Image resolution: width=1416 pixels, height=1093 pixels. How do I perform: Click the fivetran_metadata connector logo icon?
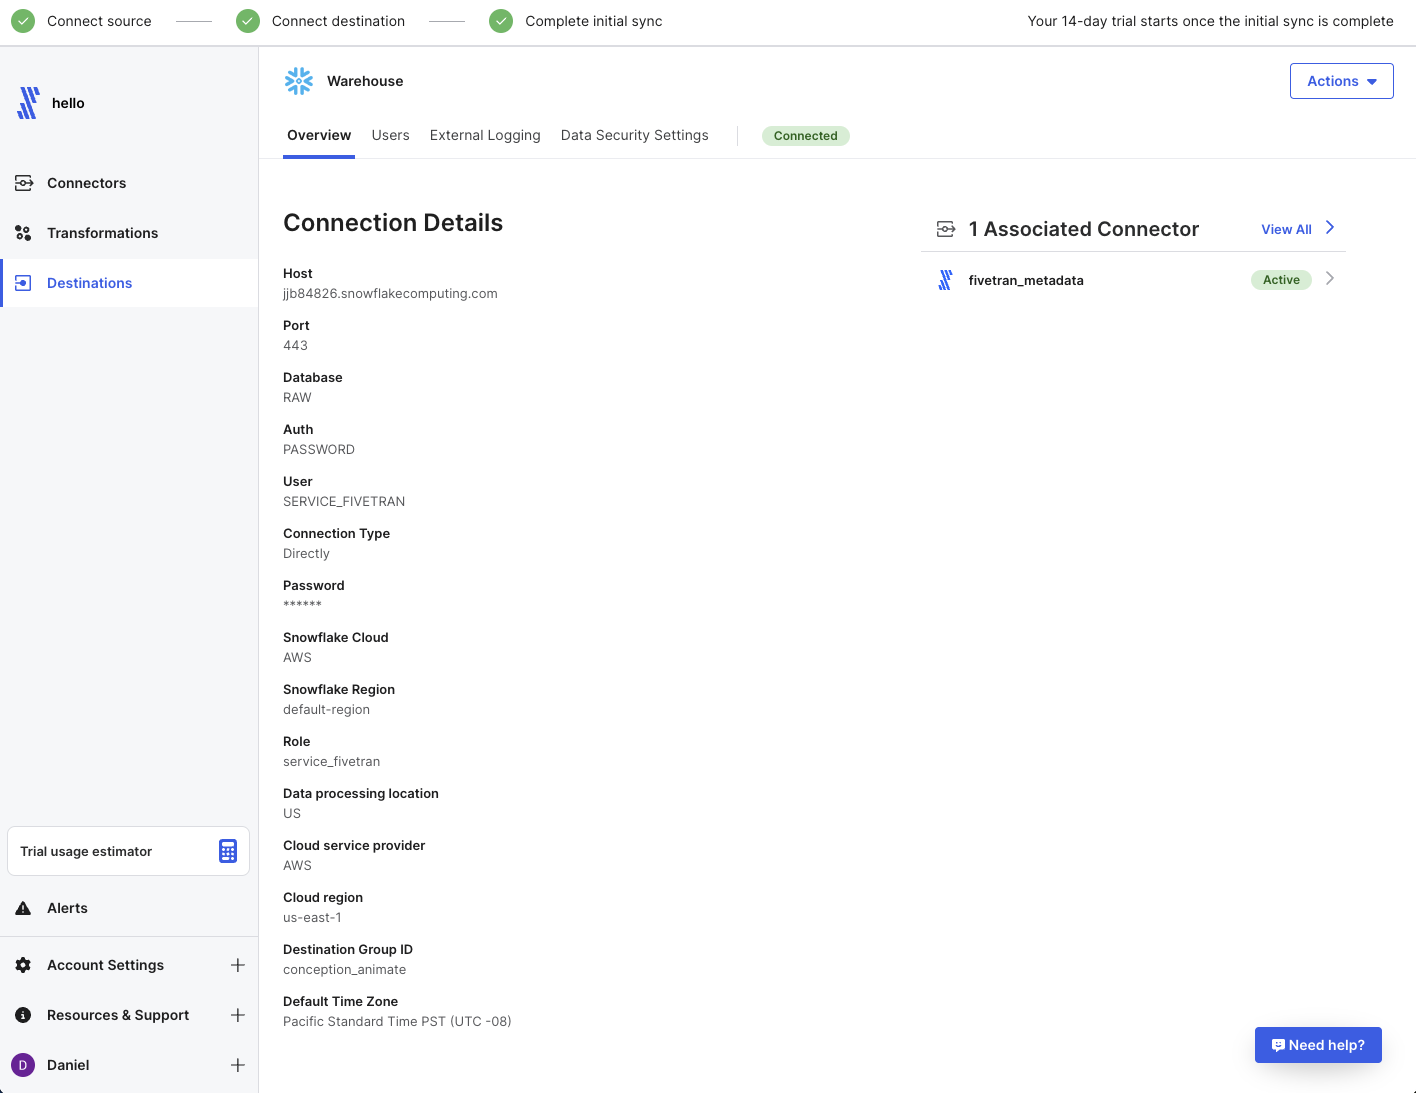[x=945, y=280]
